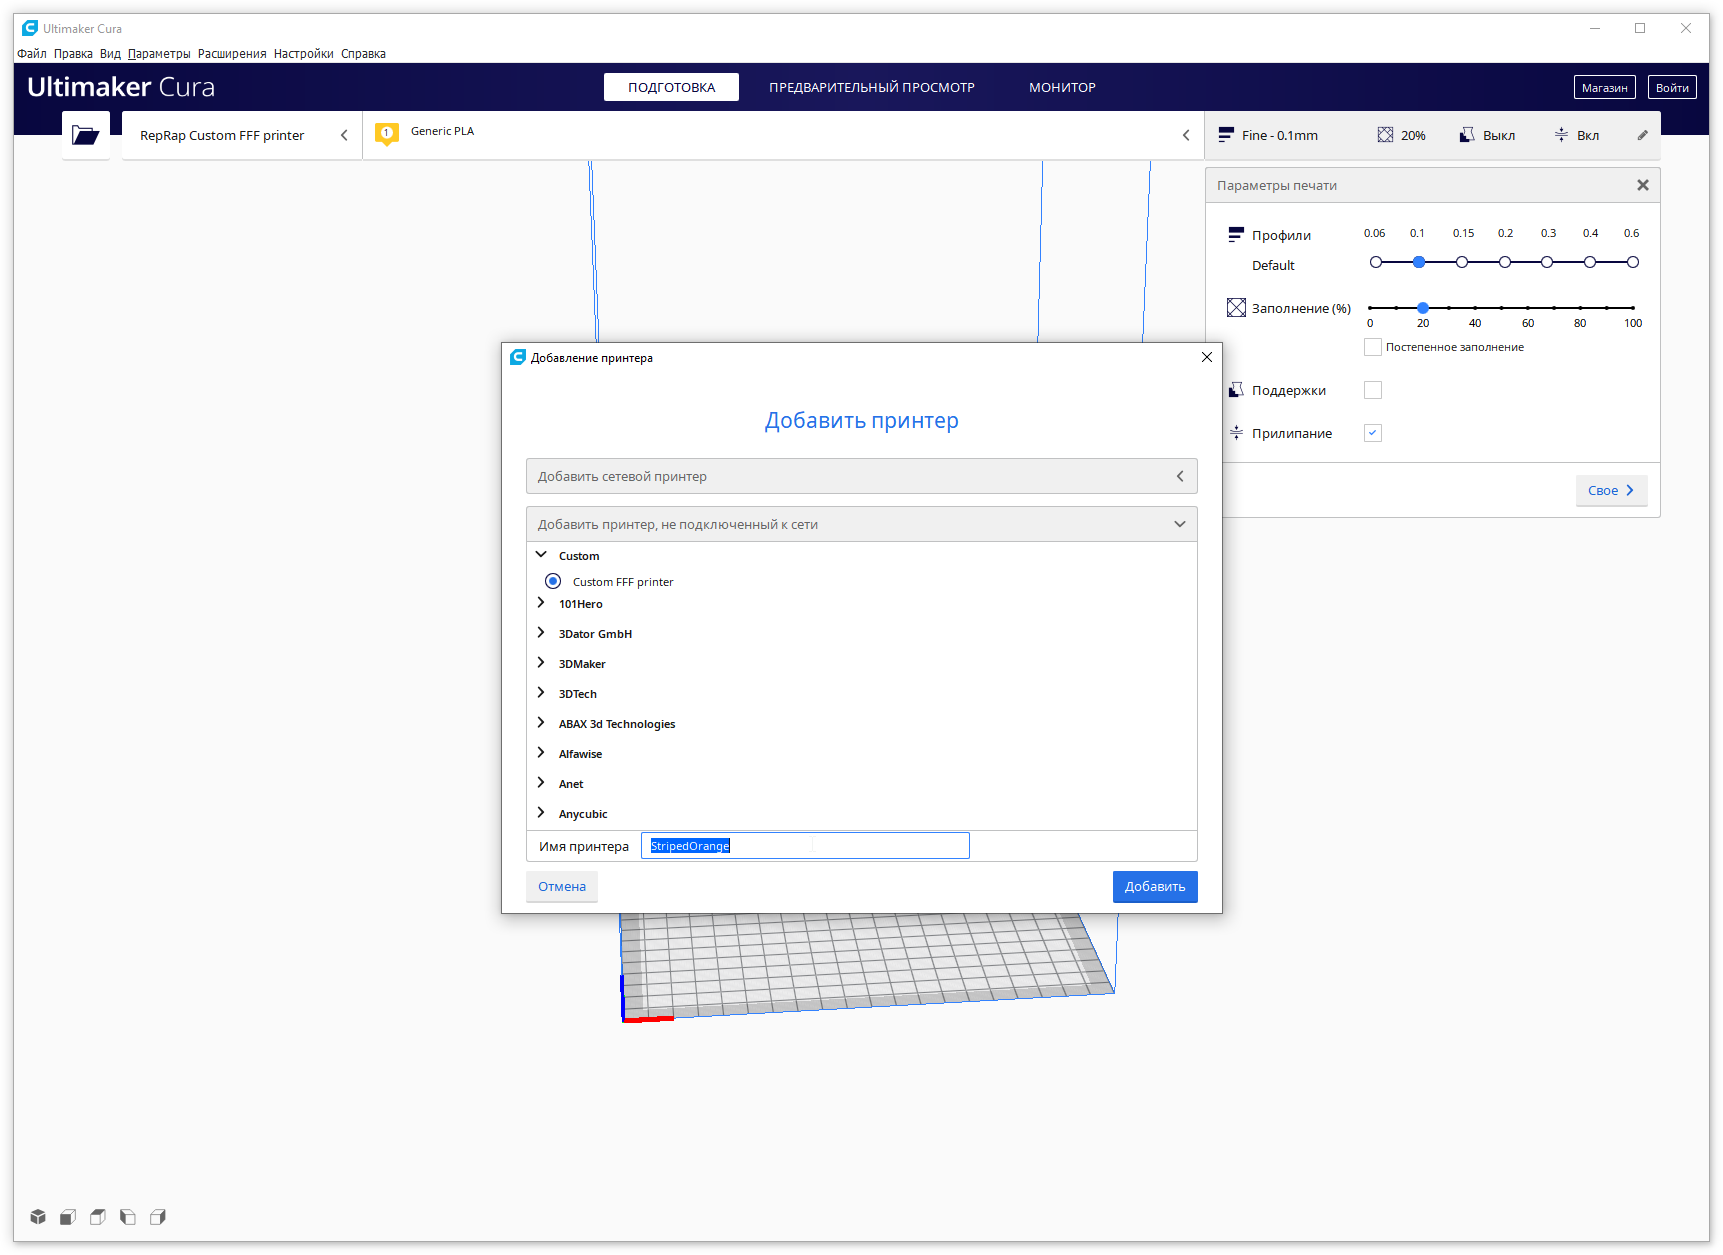
Task: Close the Добавление принтера dialog
Action: coord(1207,357)
